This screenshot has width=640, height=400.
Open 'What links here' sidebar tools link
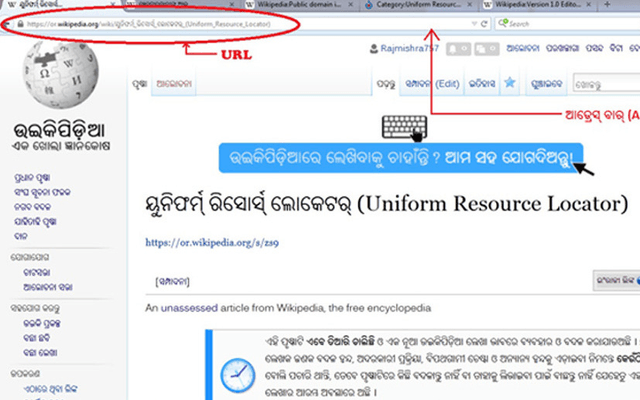[50, 389]
